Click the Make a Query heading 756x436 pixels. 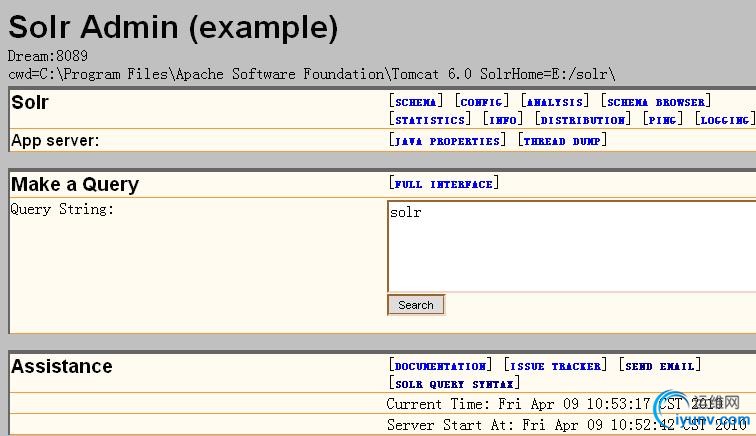(x=75, y=184)
